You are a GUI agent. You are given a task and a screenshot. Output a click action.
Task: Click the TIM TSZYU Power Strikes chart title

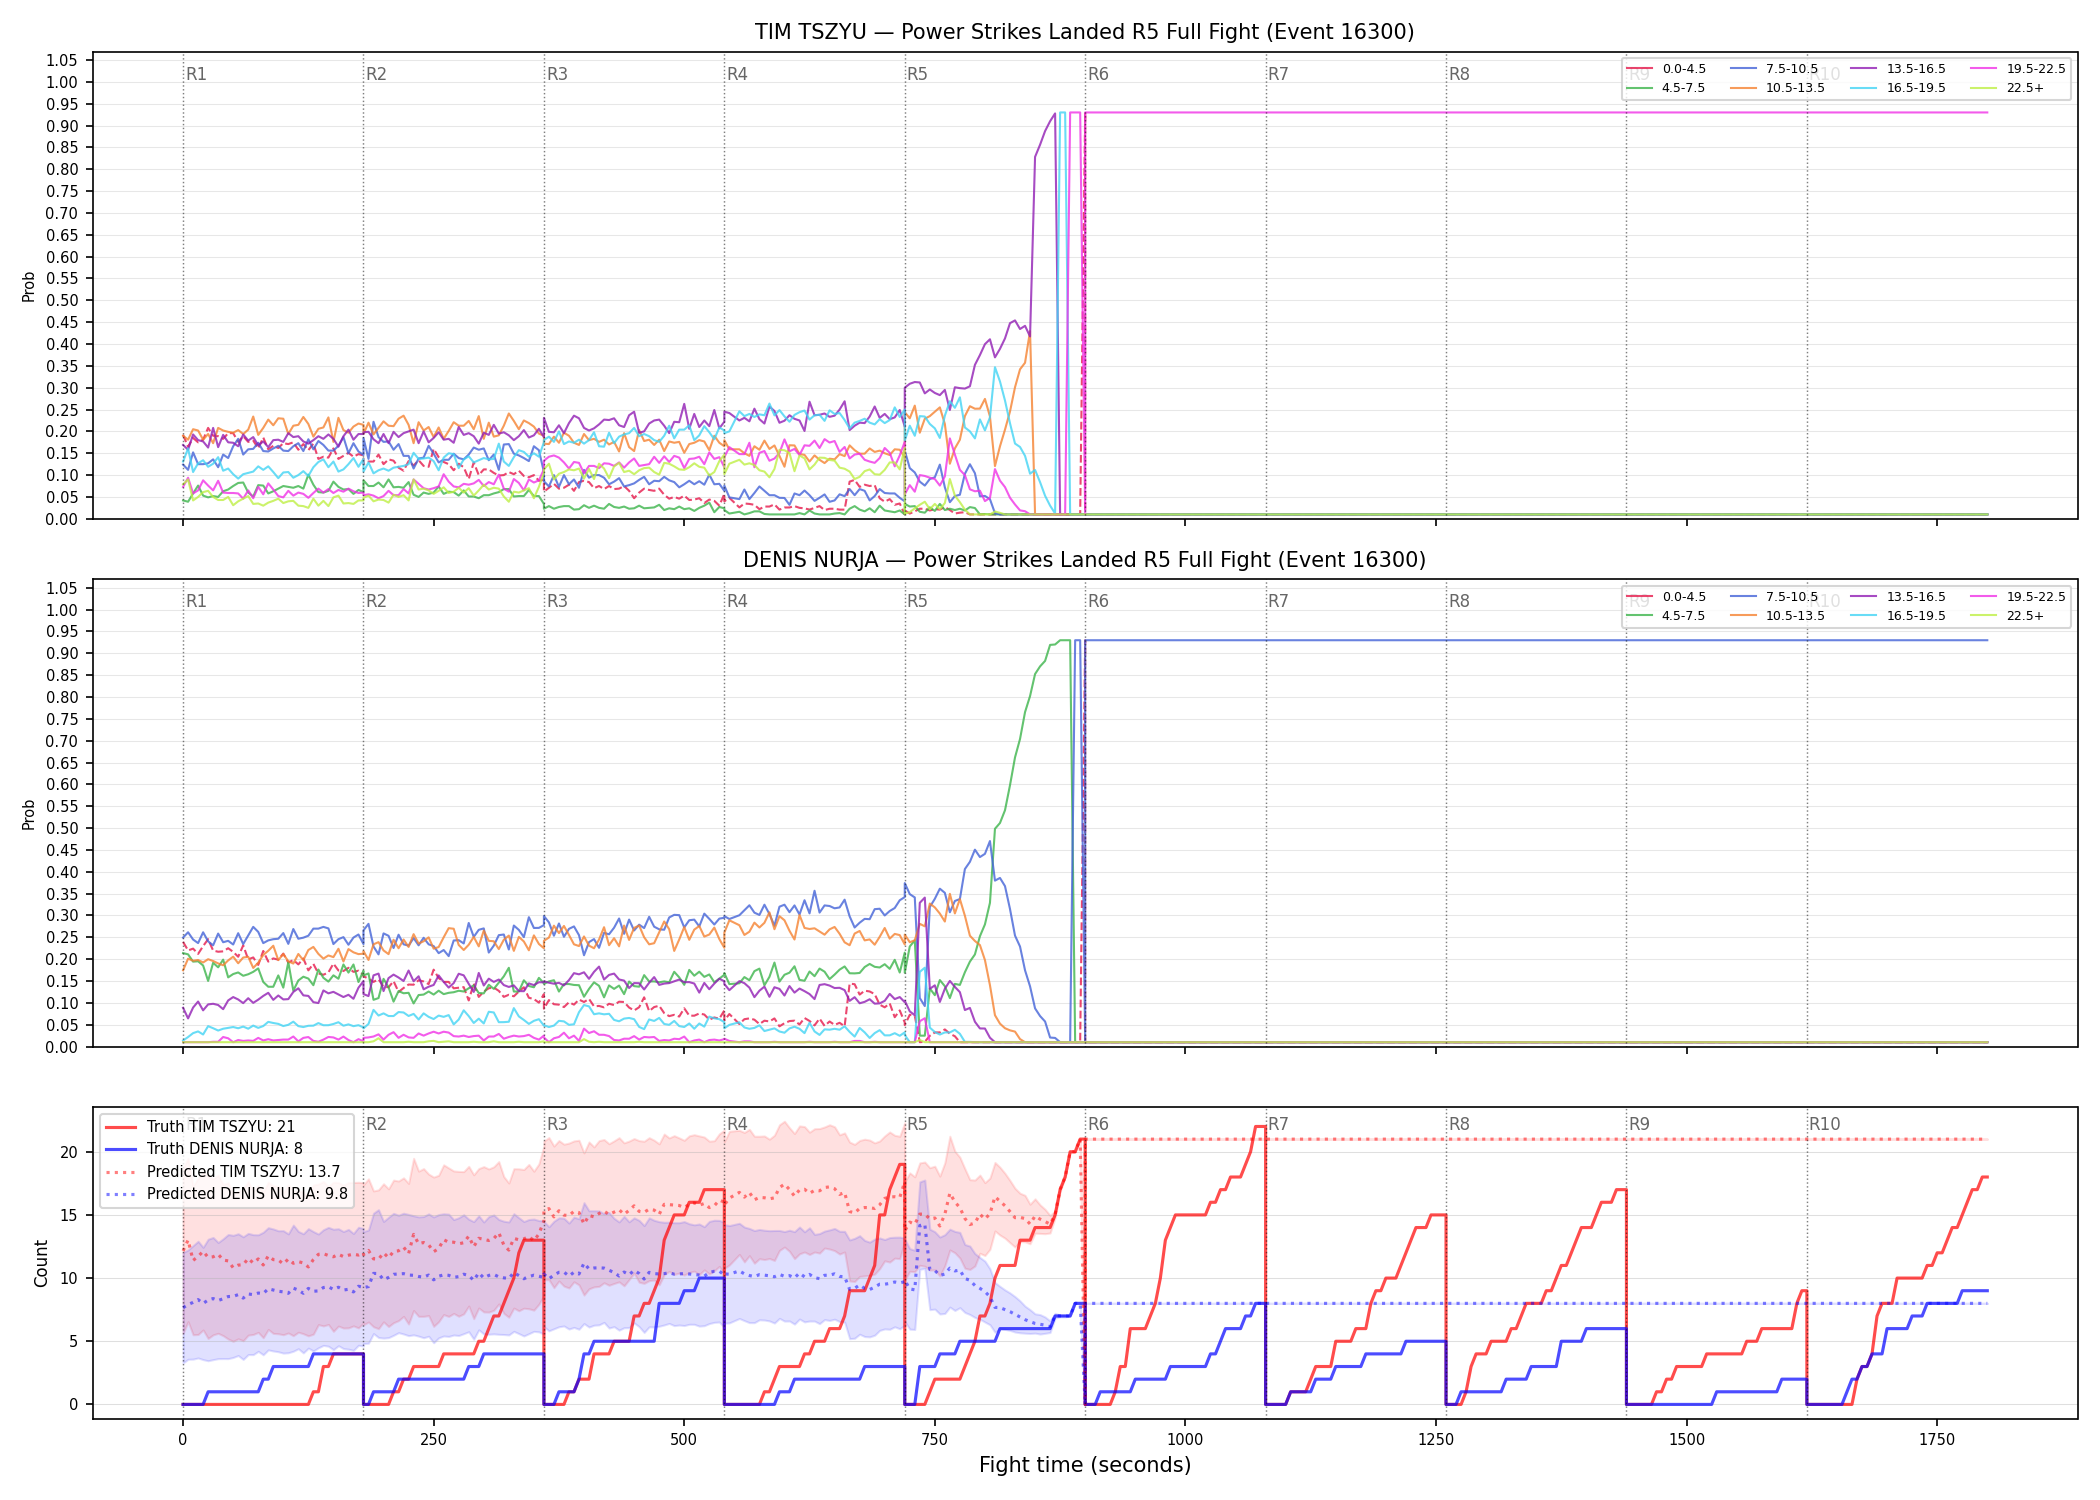pyautogui.click(x=1084, y=32)
